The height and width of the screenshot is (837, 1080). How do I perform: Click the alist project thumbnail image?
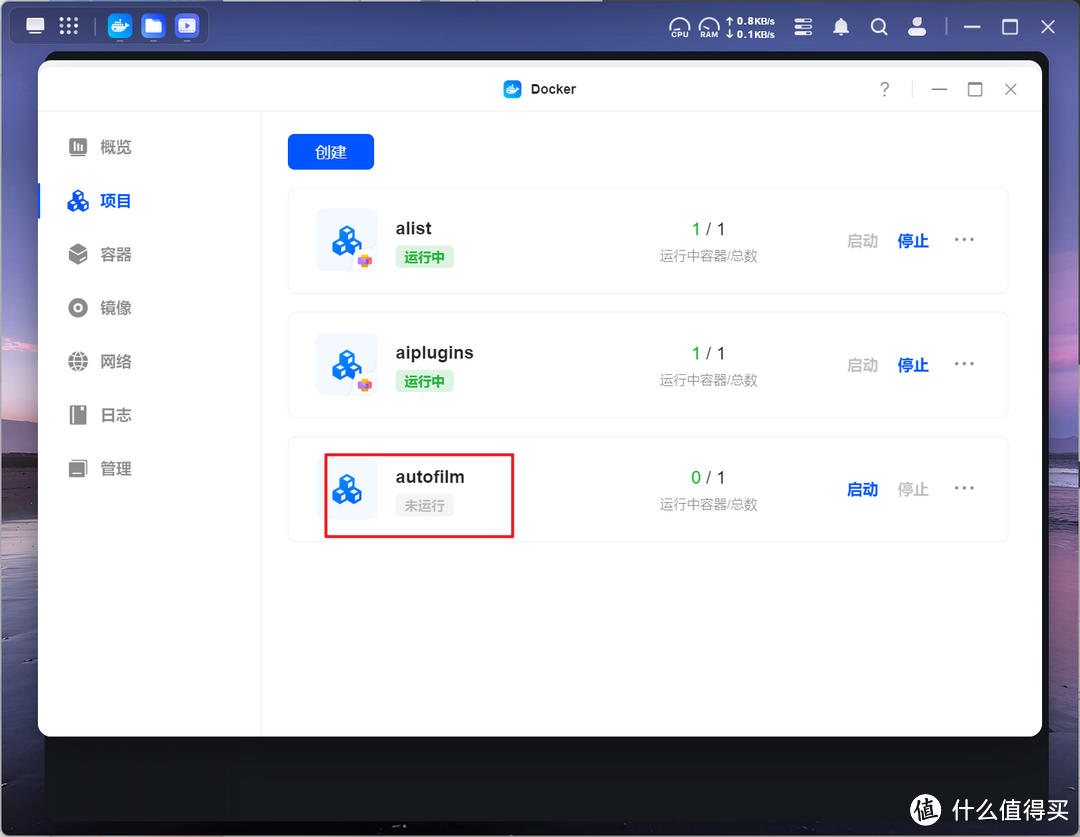point(346,240)
